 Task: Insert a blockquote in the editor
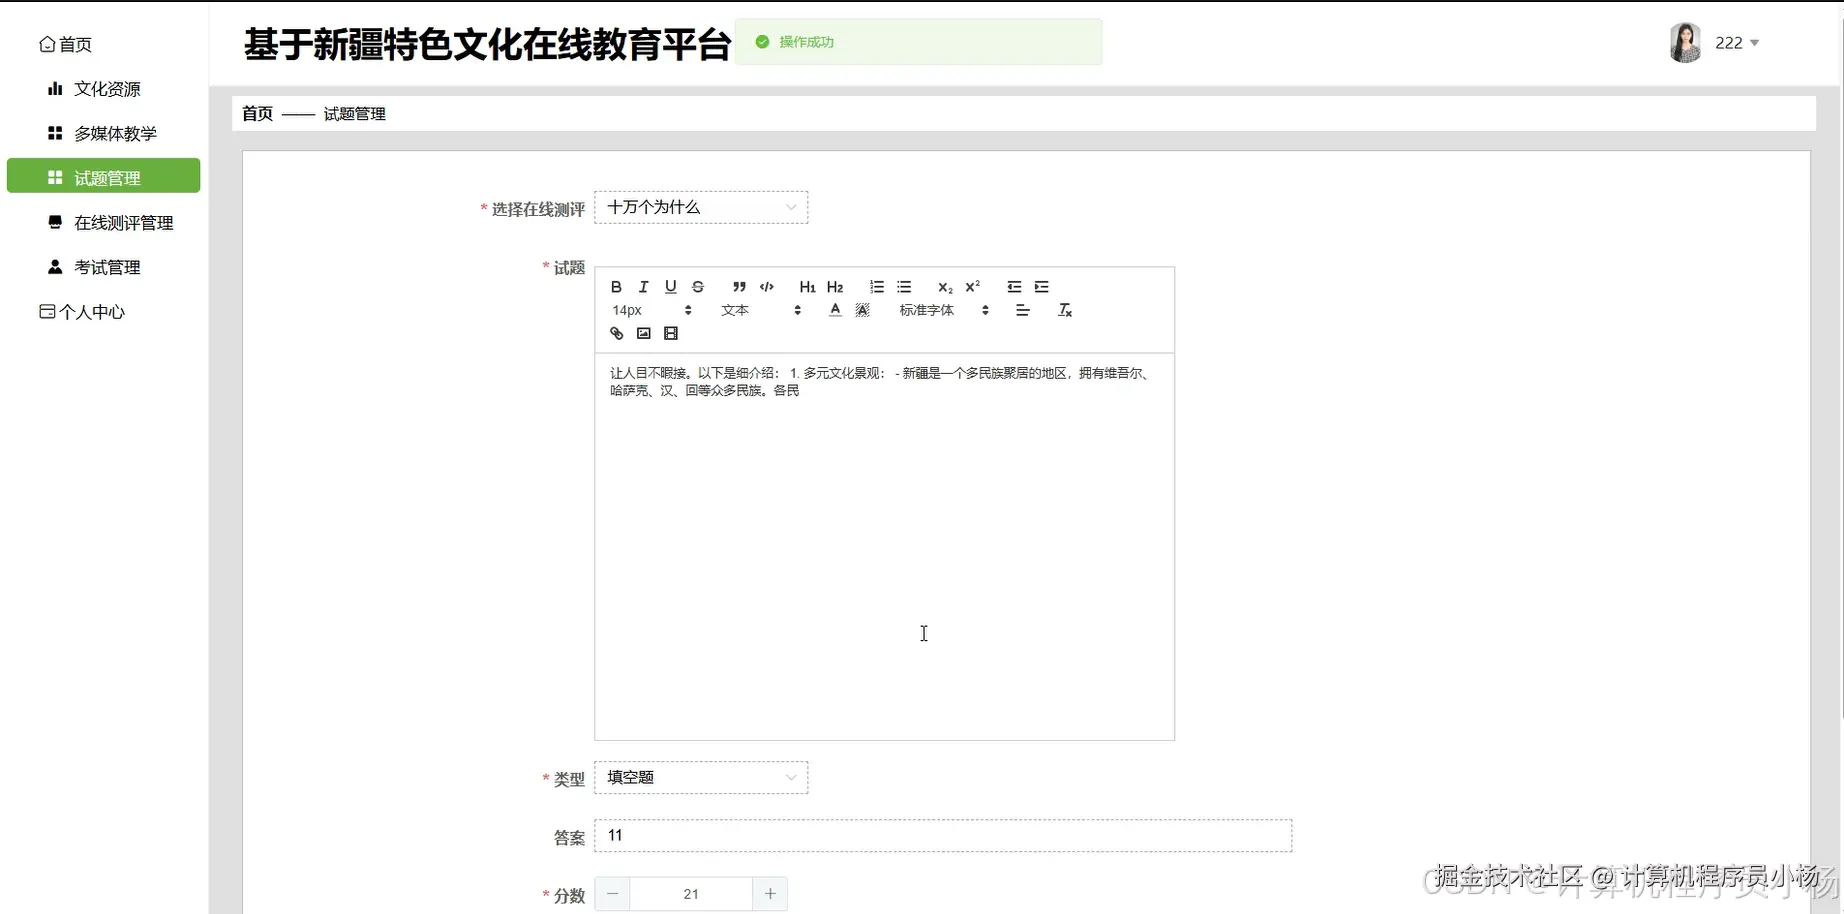pos(739,287)
